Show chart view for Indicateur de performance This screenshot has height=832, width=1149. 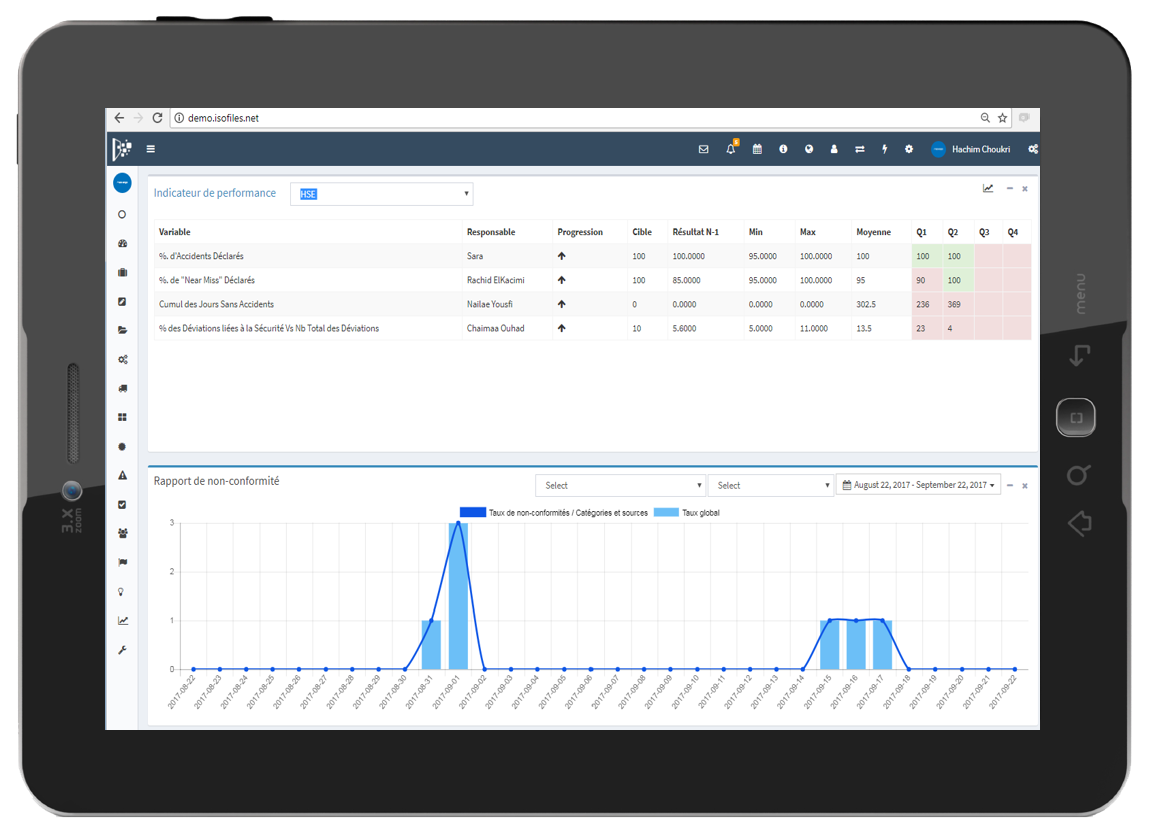click(x=988, y=188)
